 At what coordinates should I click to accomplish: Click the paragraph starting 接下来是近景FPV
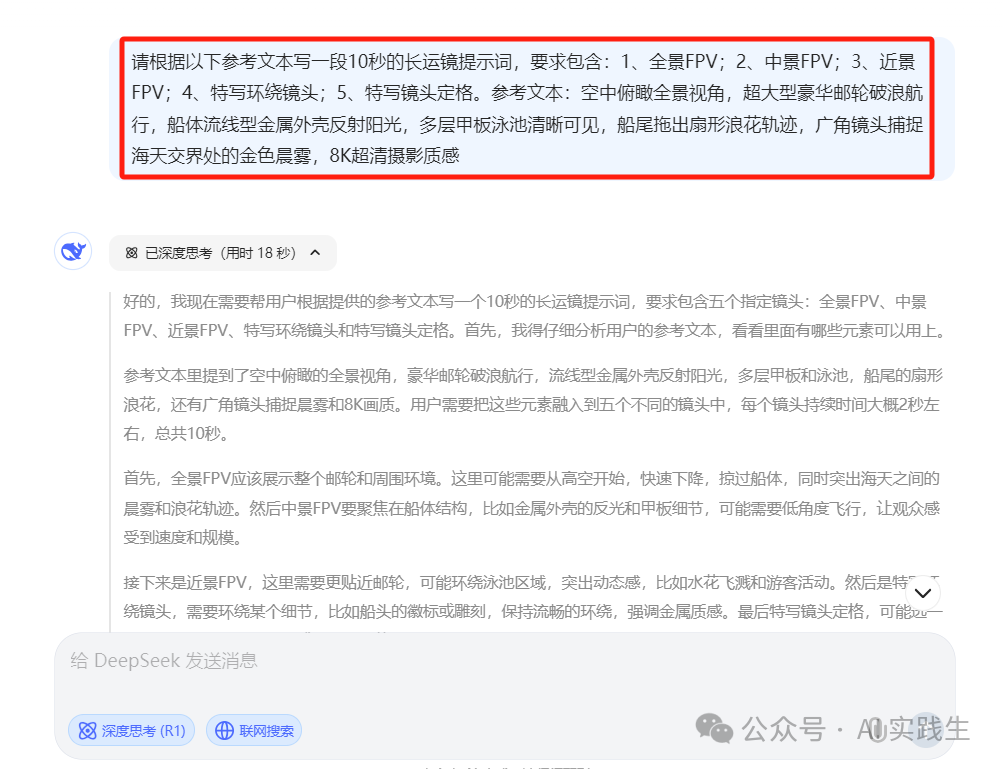[534, 597]
